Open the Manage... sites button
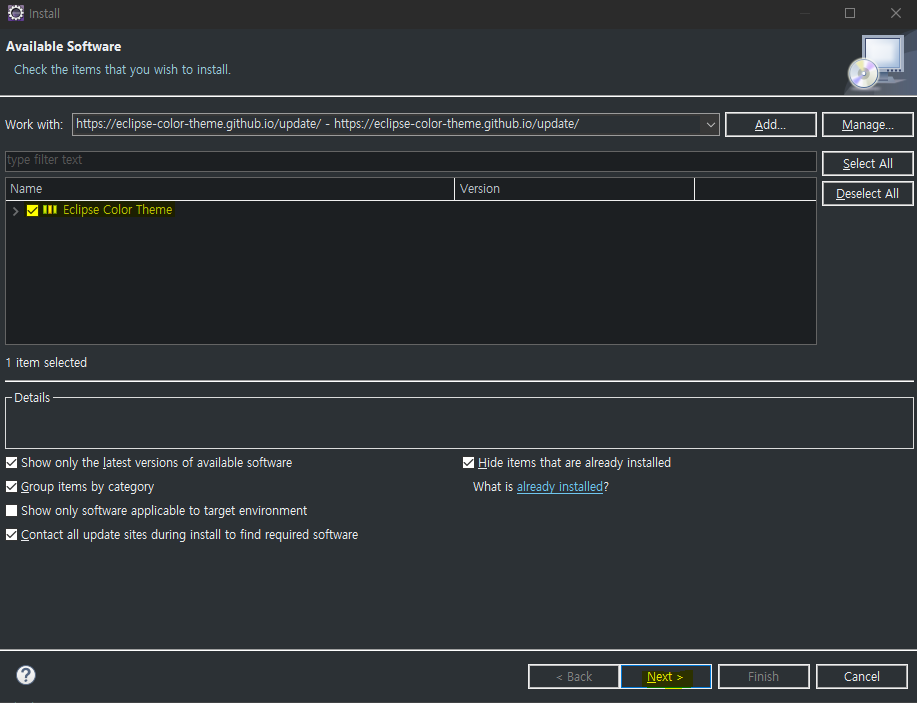Image resolution: width=917 pixels, height=703 pixels. coord(867,125)
